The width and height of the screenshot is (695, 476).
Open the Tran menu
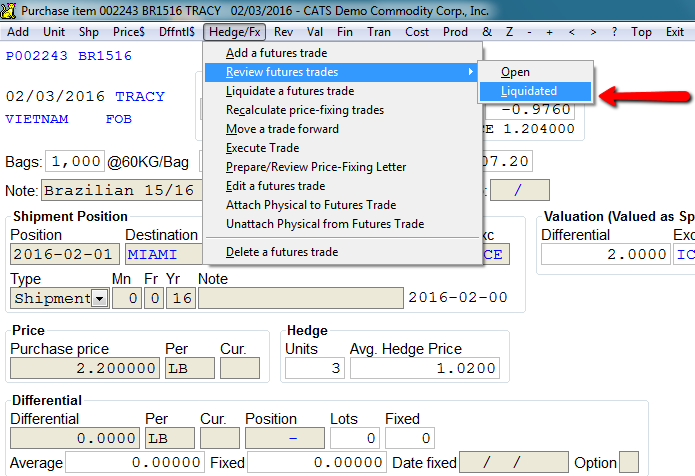(379, 32)
